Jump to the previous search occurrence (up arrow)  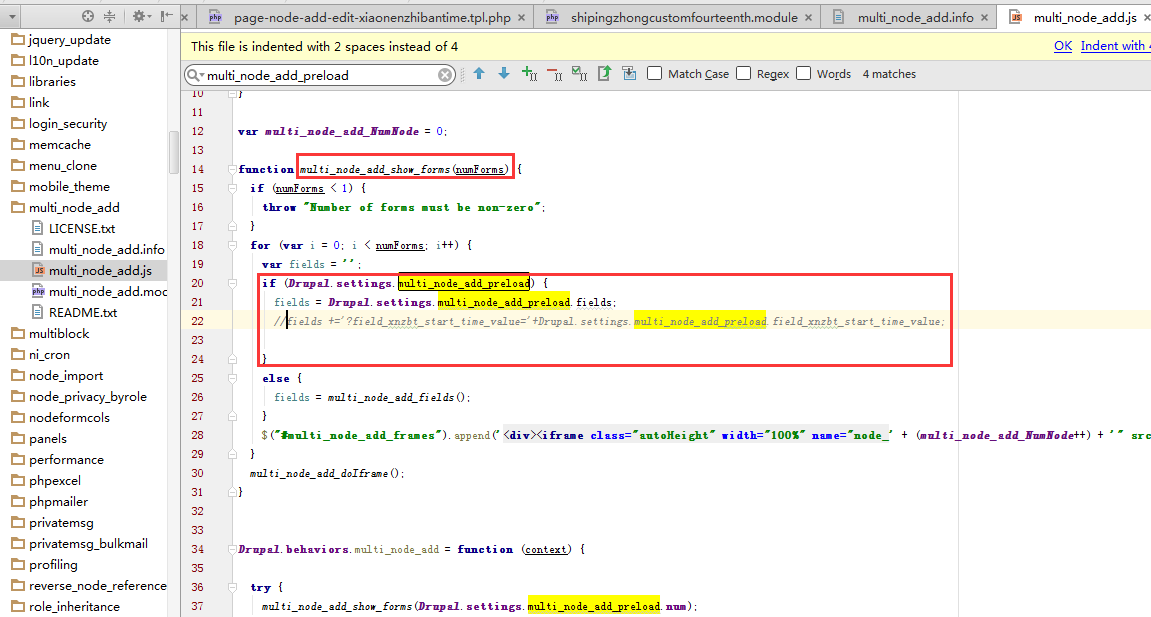coord(479,73)
